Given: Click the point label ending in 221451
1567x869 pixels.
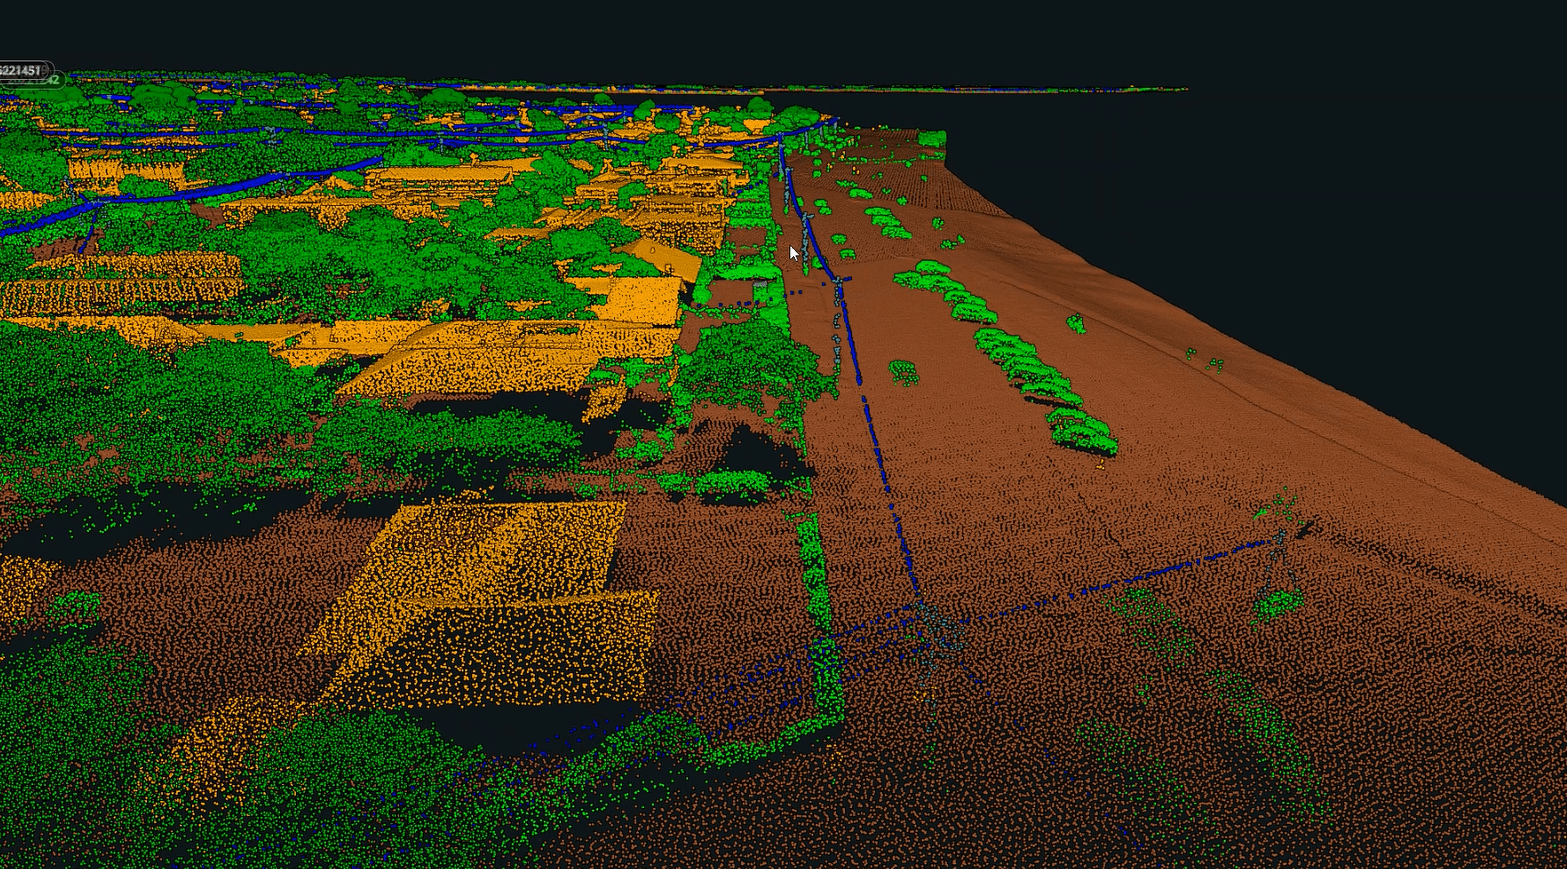Looking at the screenshot, I should [20, 70].
